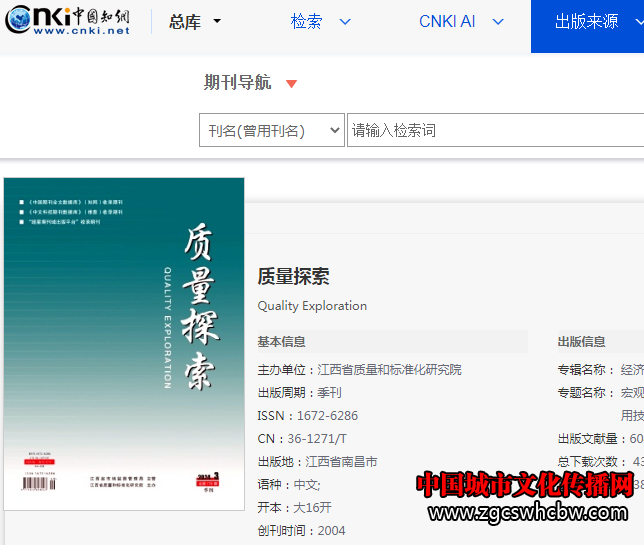The image size is (644, 545).
Task: Click the 质量探索 journal title
Action: click(x=293, y=277)
